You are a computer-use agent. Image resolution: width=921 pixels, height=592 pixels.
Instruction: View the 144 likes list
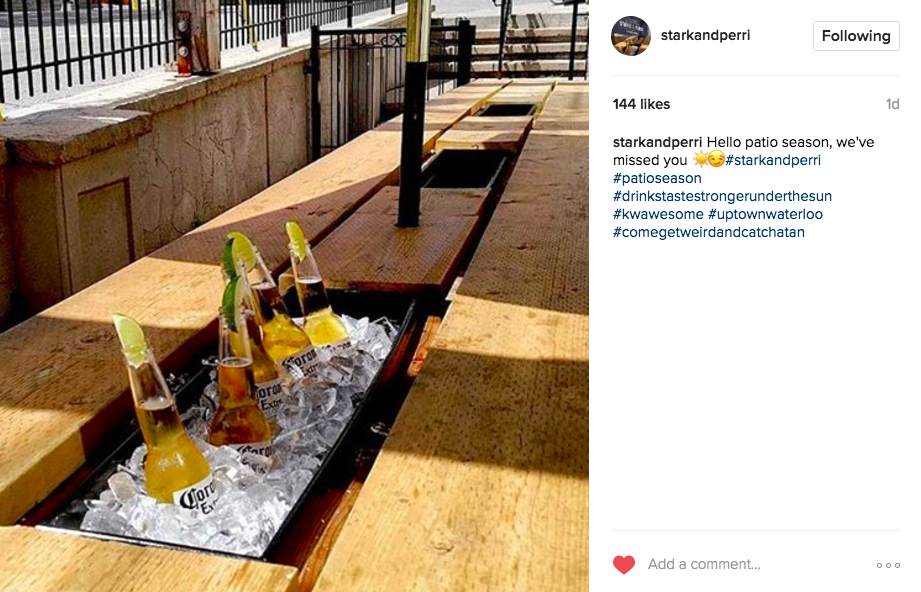coord(641,104)
